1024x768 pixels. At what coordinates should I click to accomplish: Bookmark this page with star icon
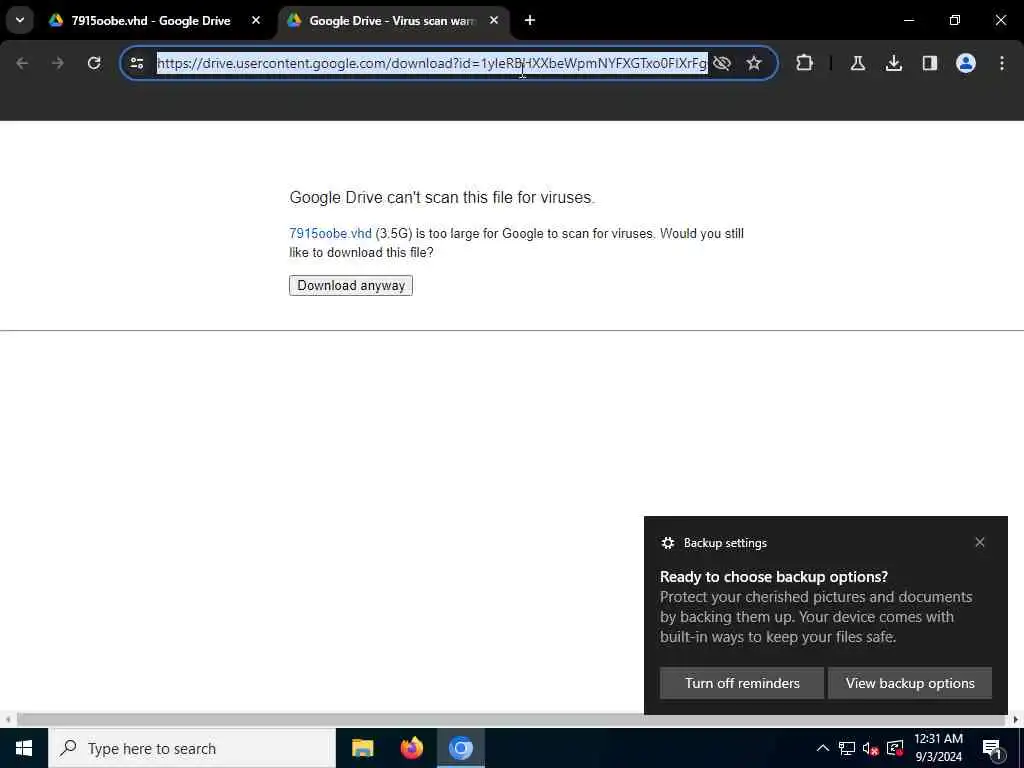click(754, 63)
